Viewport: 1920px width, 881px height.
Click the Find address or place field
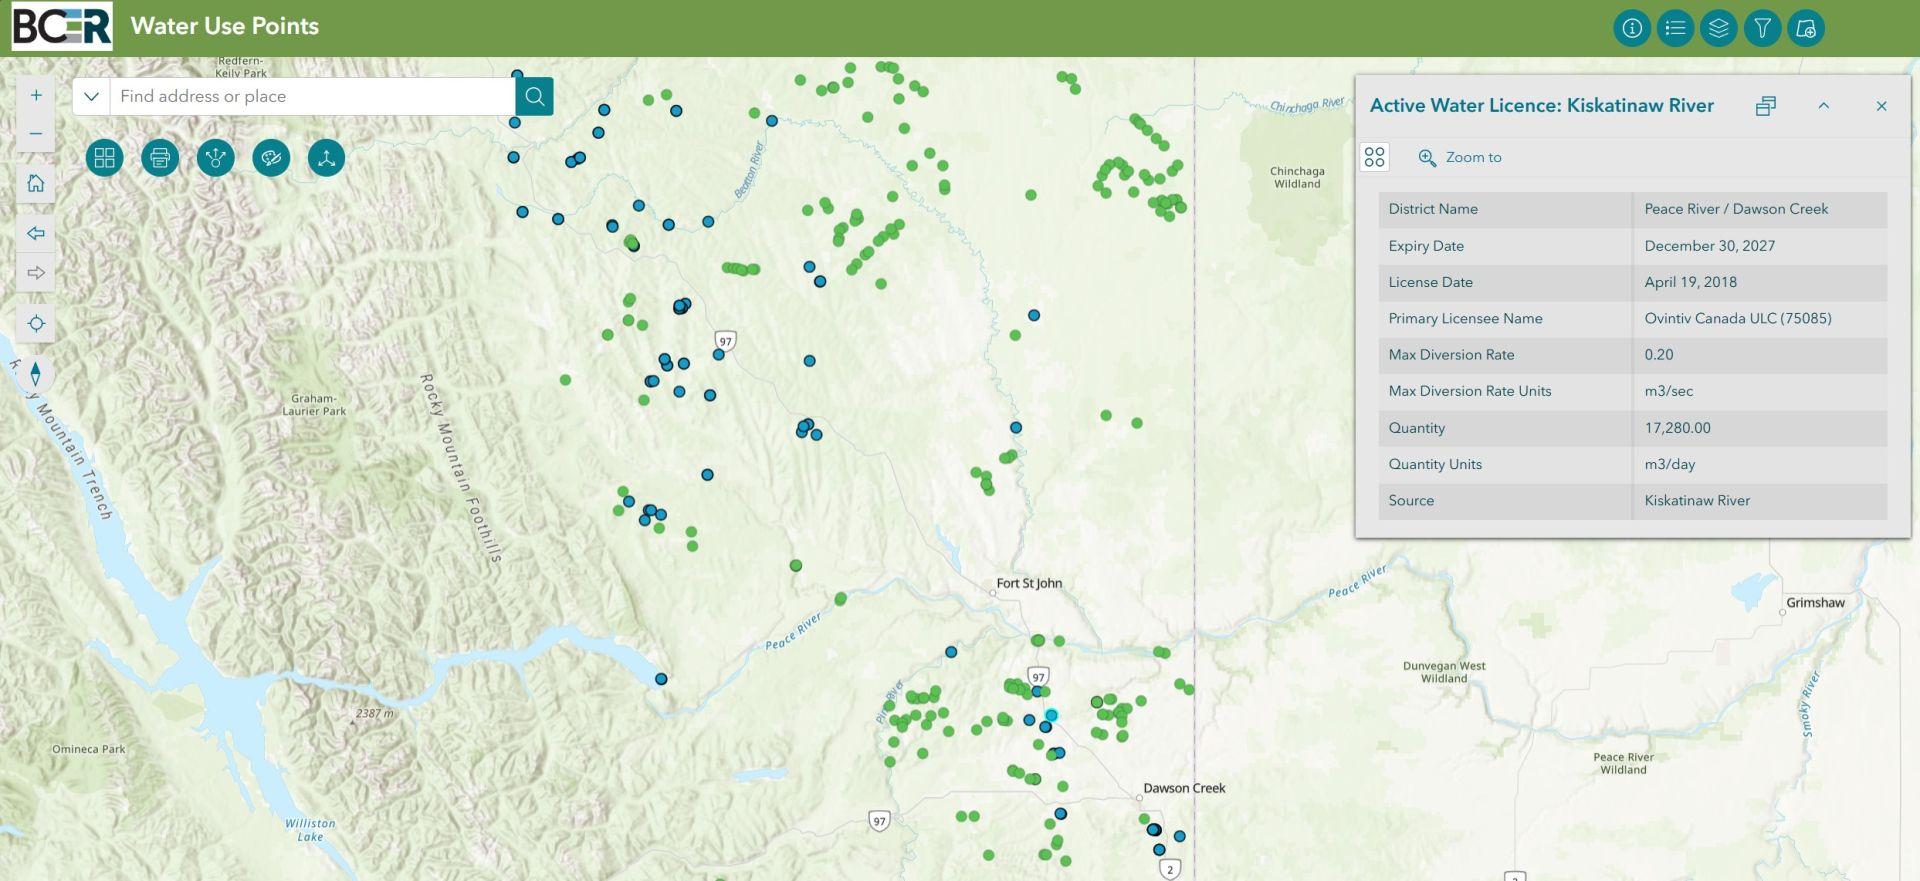[312, 96]
